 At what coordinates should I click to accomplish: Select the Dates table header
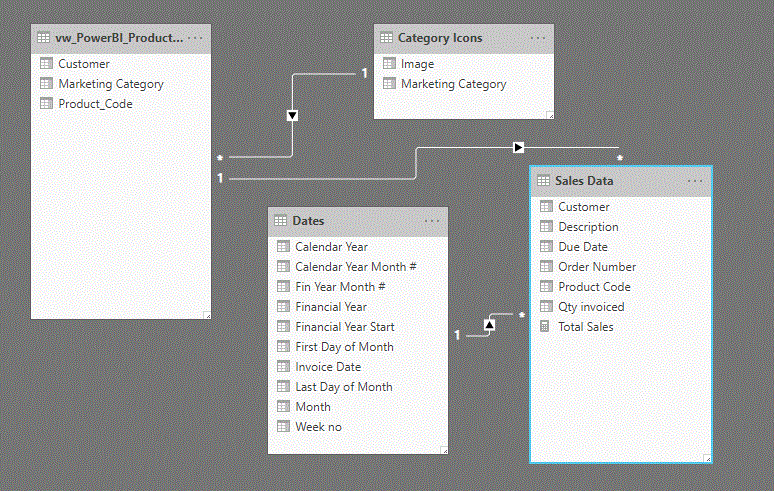pos(358,222)
